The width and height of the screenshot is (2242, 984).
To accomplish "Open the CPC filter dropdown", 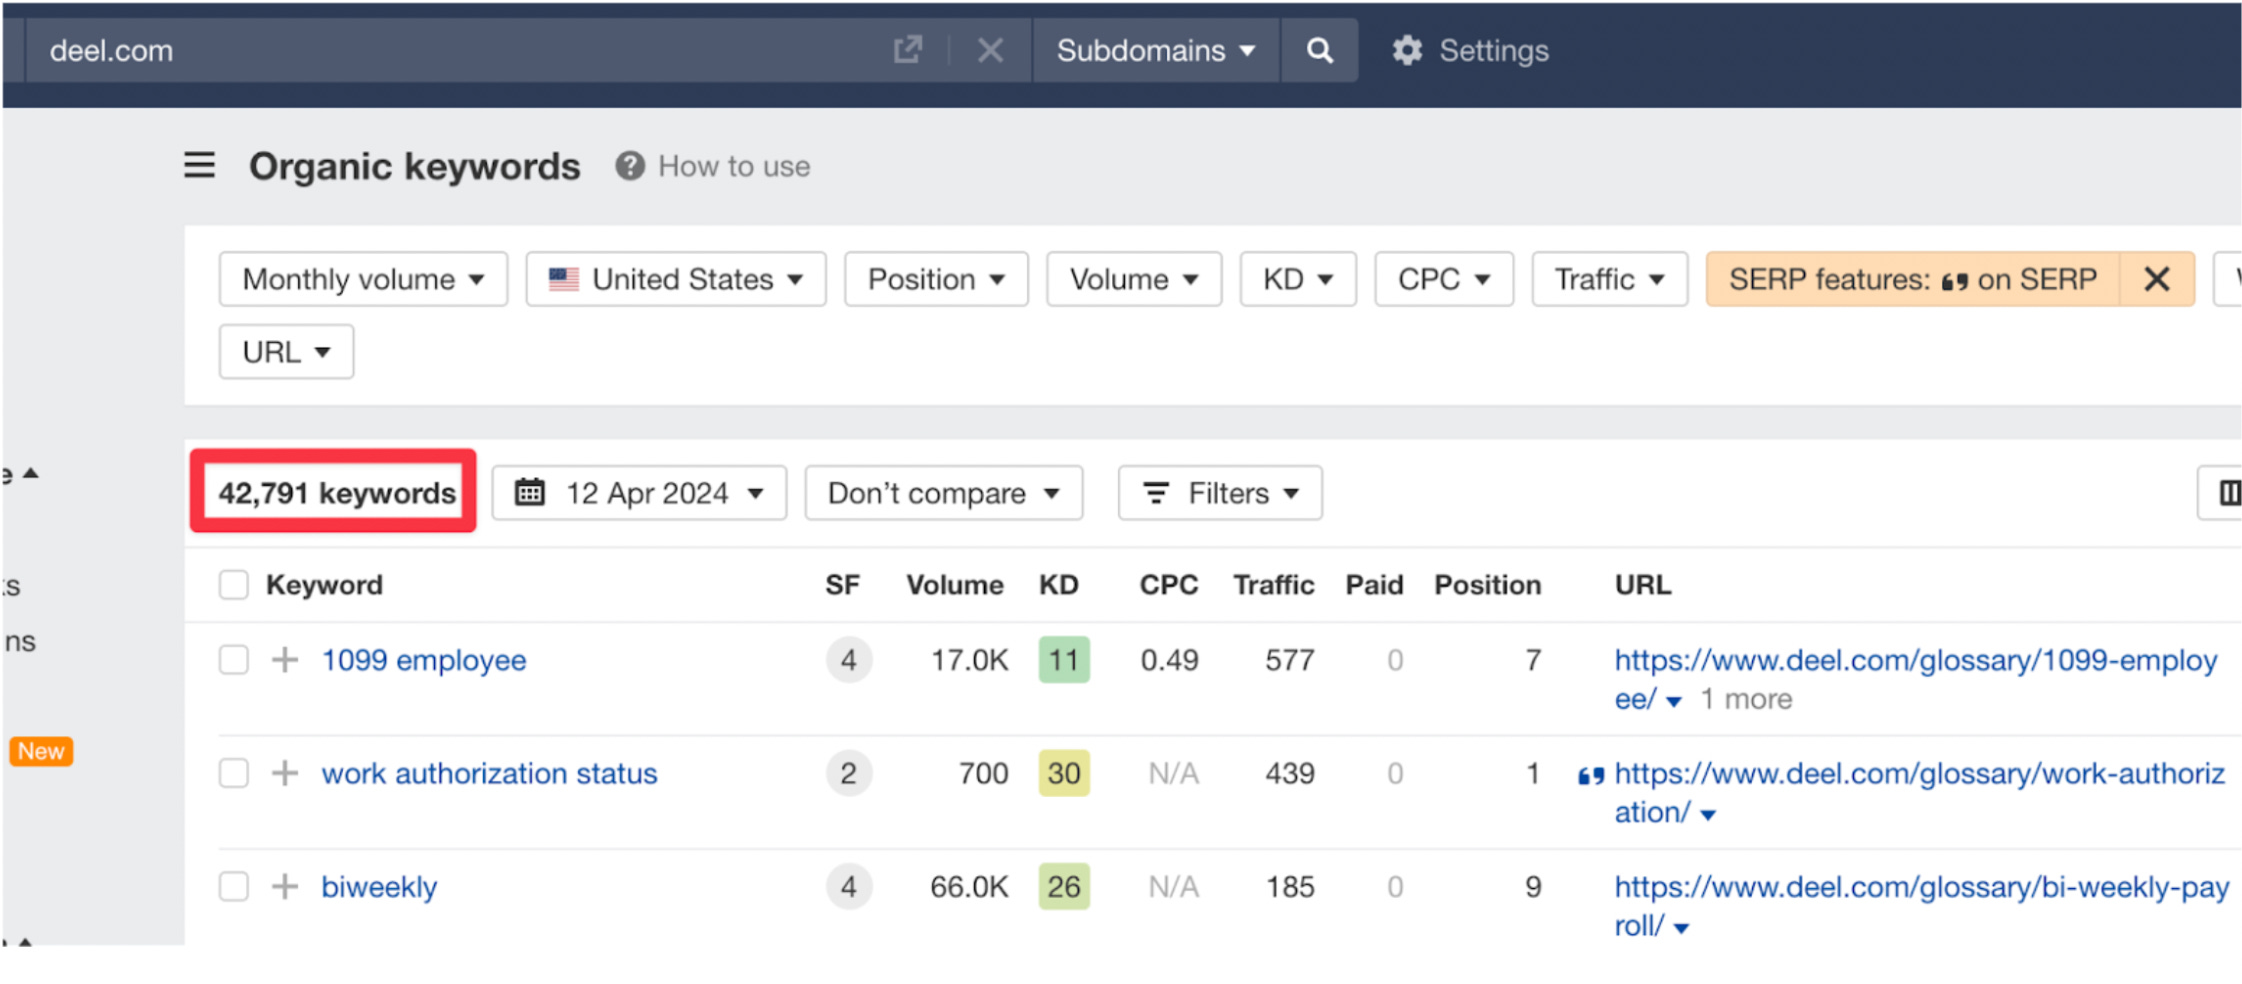I will point(1444,279).
